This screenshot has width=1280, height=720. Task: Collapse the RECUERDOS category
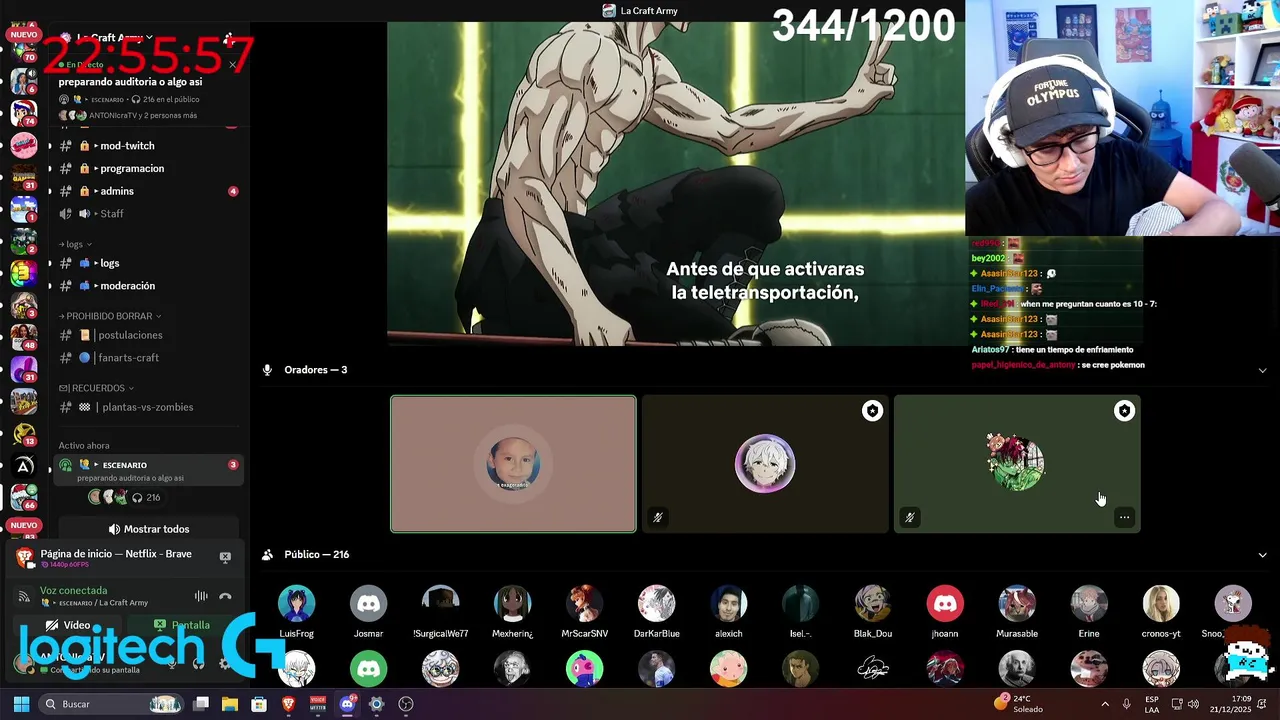tap(96, 388)
